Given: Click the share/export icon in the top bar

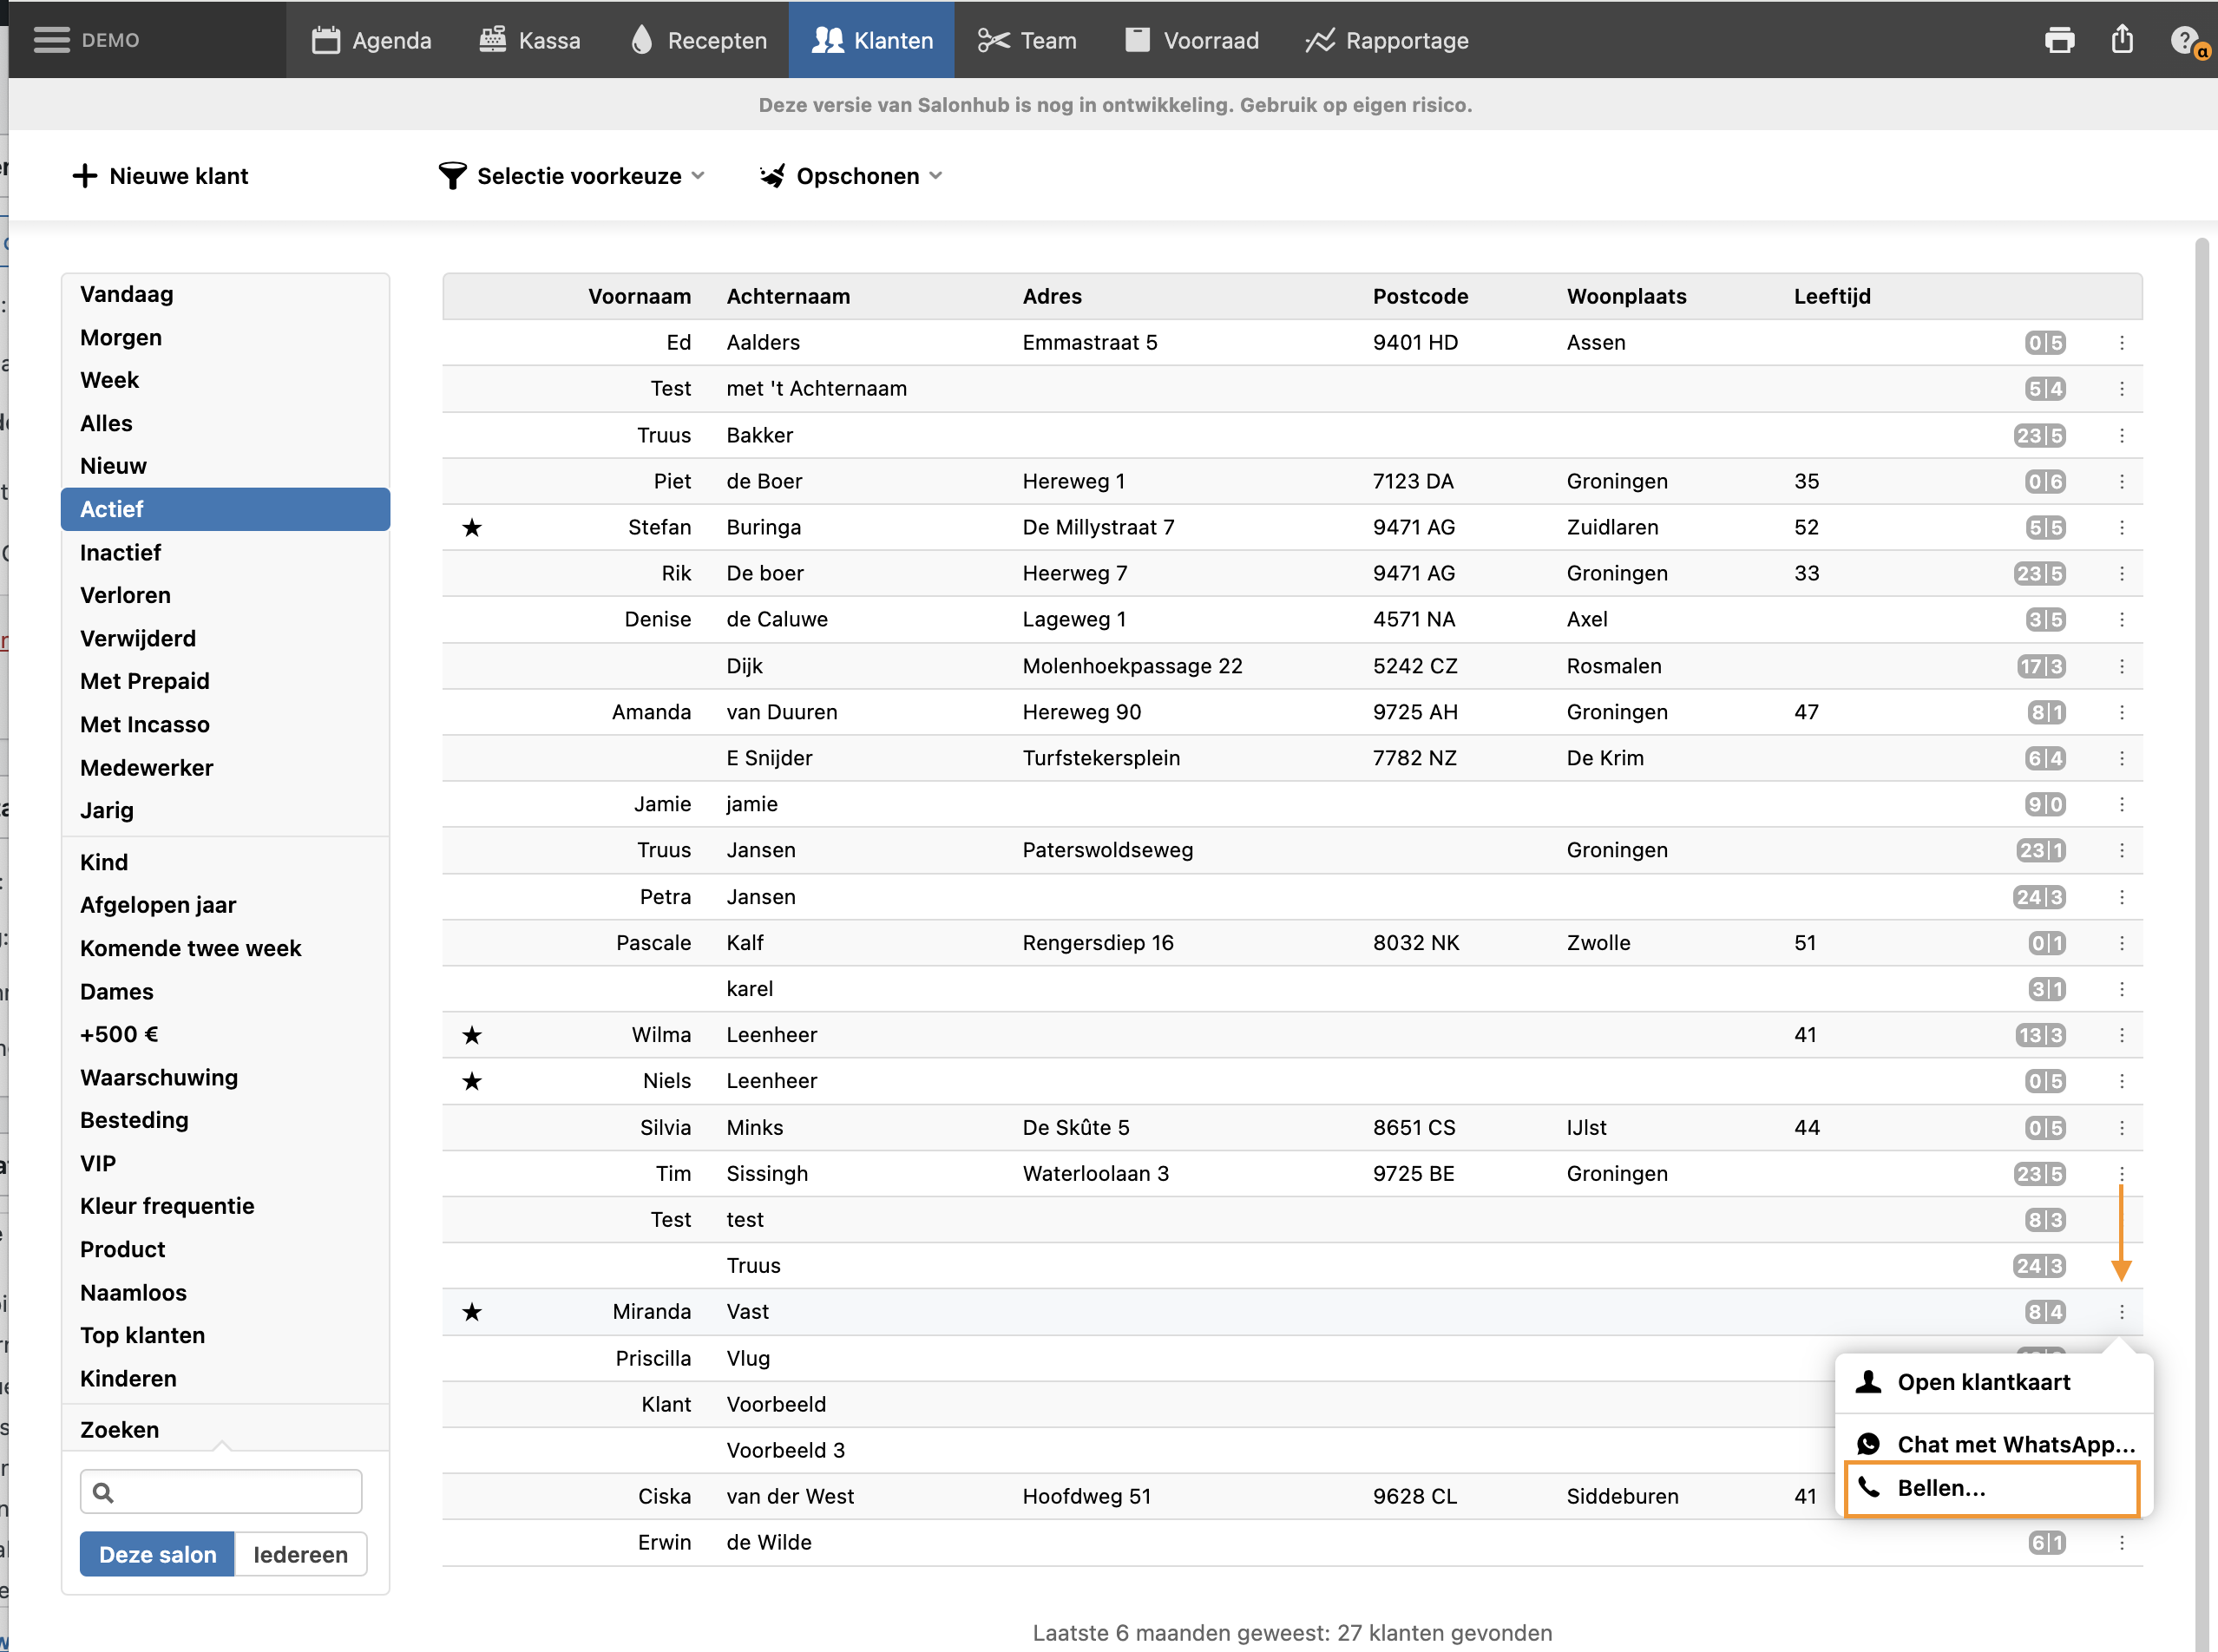Looking at the screenshot, I should tap(2122, 40).
